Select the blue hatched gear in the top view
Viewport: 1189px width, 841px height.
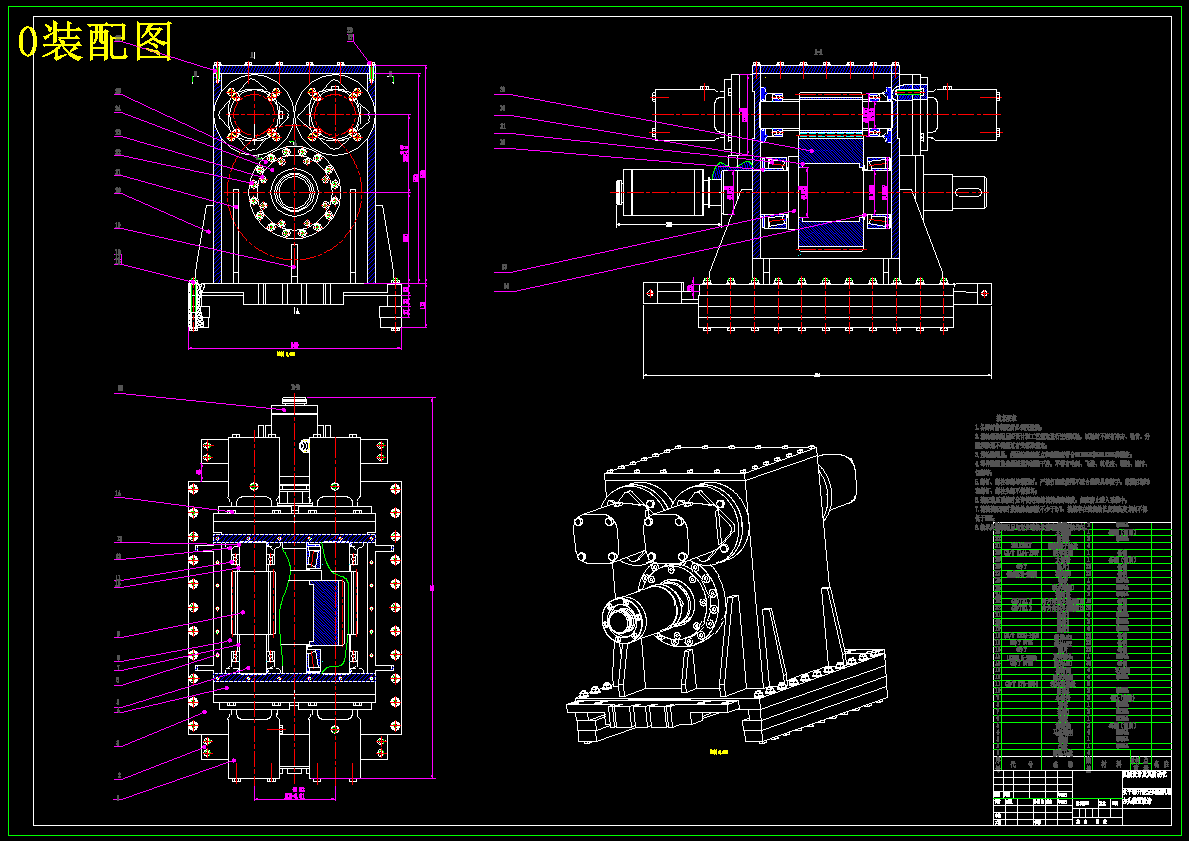click(328, 613)
